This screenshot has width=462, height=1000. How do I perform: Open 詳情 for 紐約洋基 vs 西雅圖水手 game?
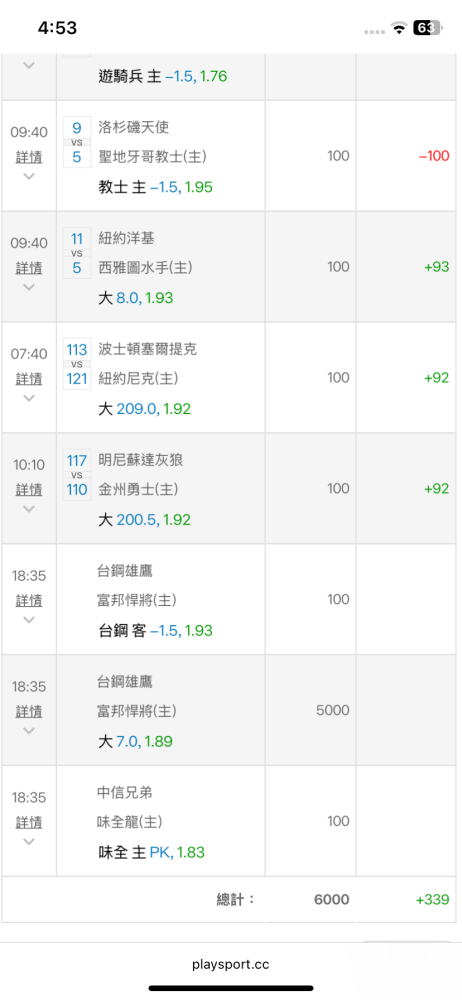[29, 267]
